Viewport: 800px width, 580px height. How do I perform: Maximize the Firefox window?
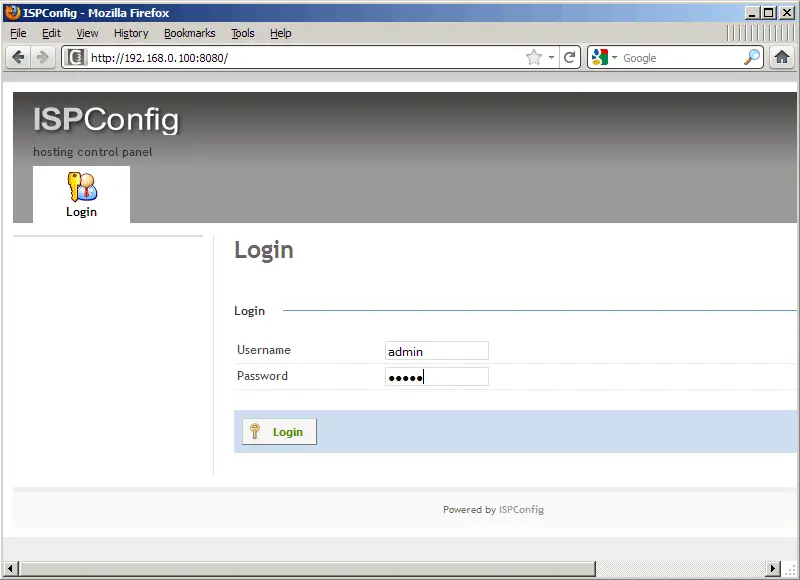pyautogui.click(x=769, y=12)
